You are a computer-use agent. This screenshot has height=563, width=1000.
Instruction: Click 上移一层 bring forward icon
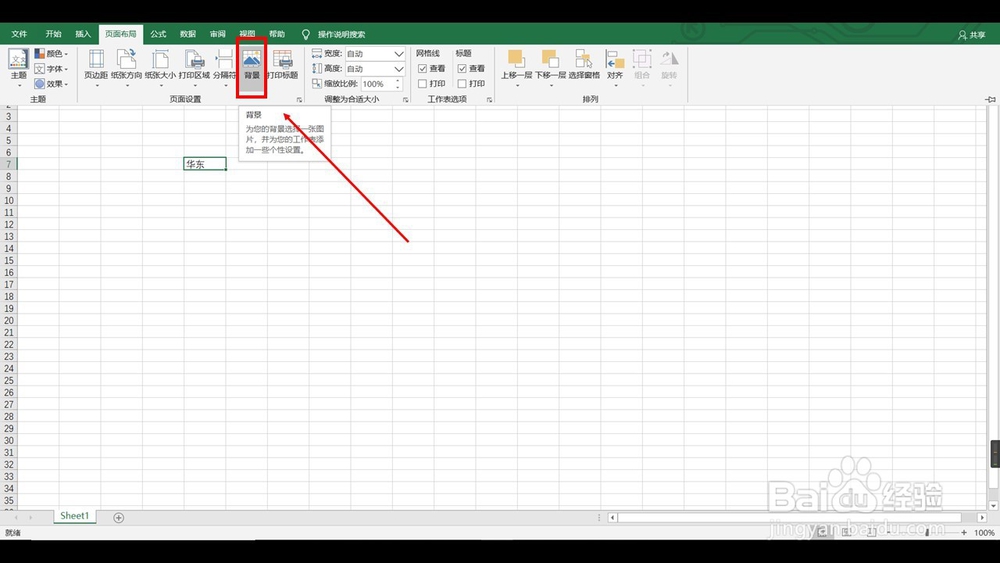pyautogui.click(x=516, y=58)
